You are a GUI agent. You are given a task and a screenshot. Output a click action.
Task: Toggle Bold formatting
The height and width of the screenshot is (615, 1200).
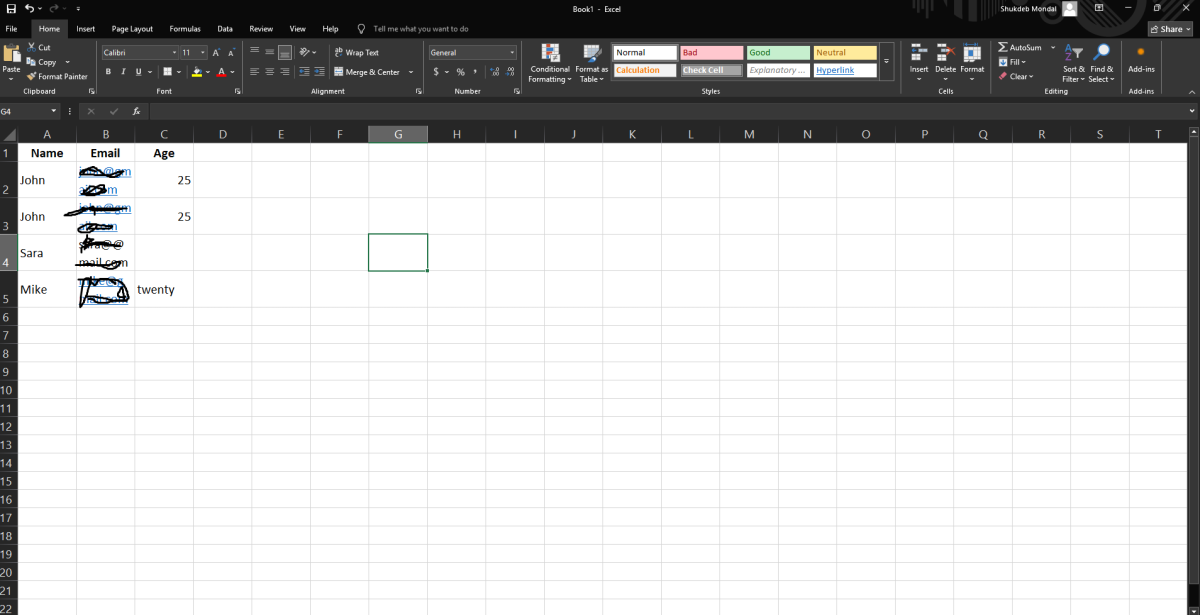(x=109, y=72)
